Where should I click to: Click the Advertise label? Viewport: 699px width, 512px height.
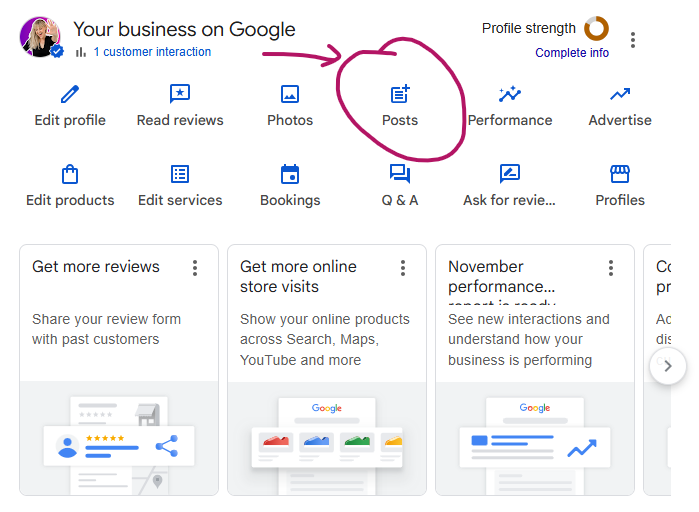click(620, 120)
